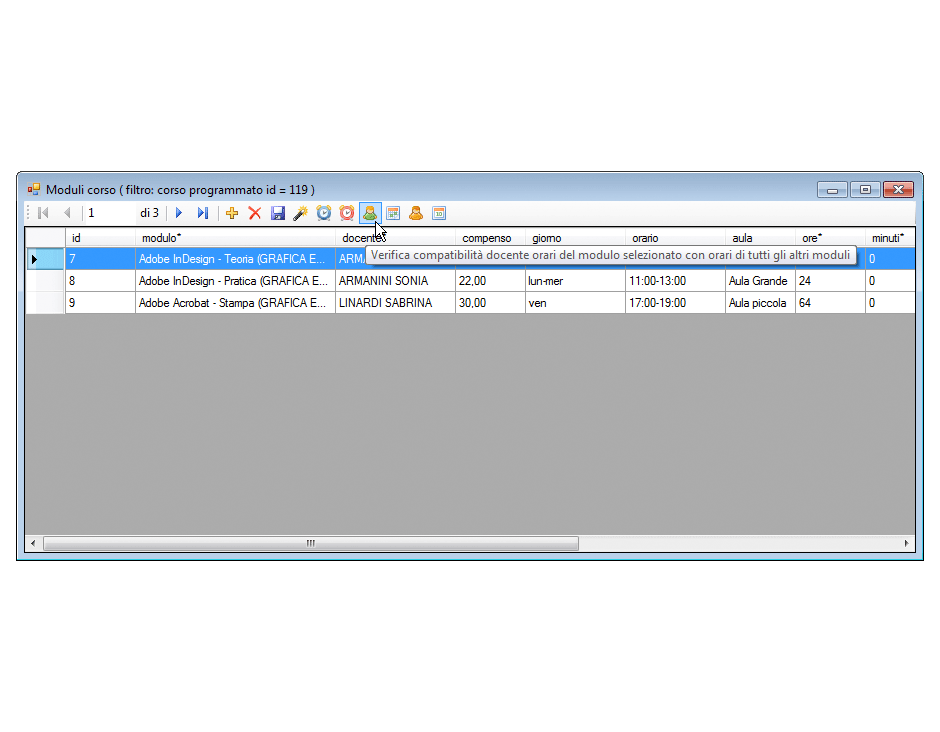
Task: Click giorno cell lun-mer
Action: pos(575,281)
